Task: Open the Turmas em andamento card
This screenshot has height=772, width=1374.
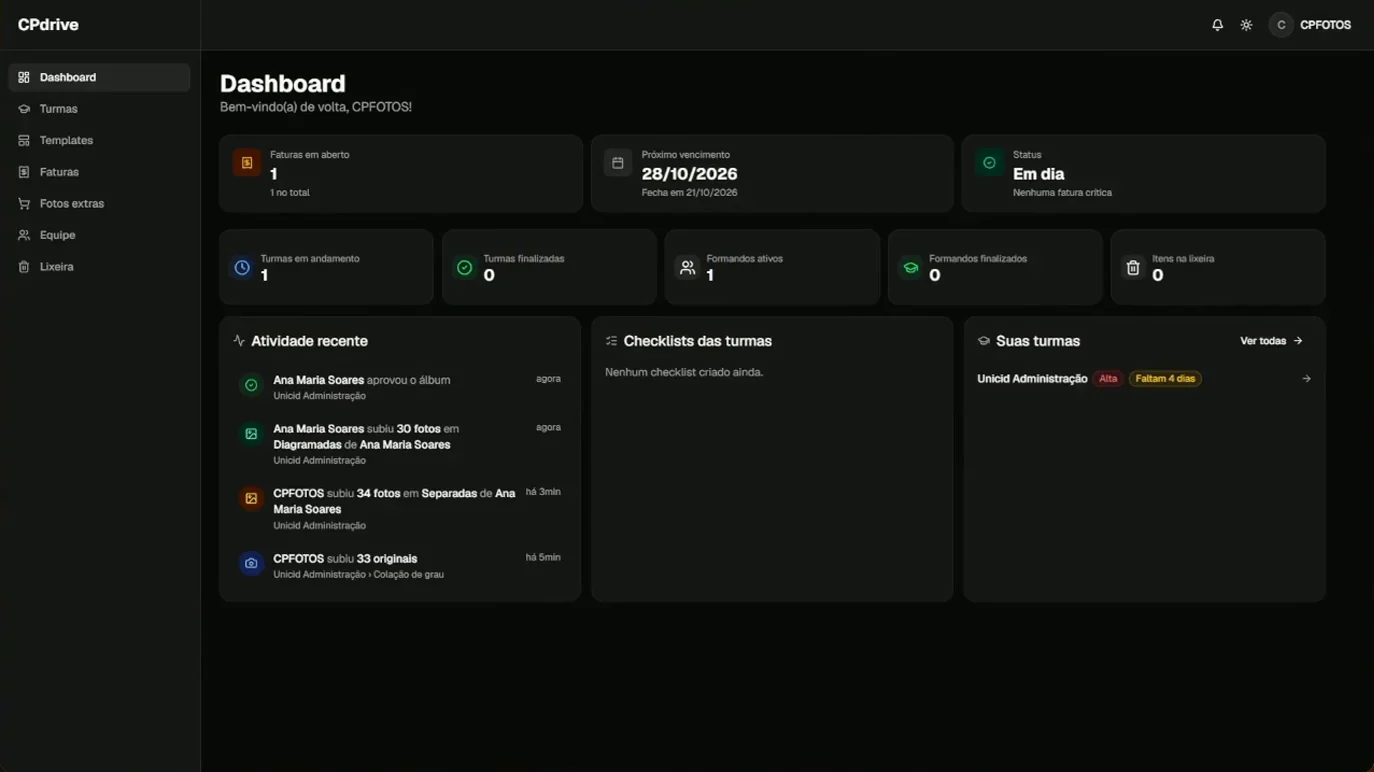Action: coord(326,267)
